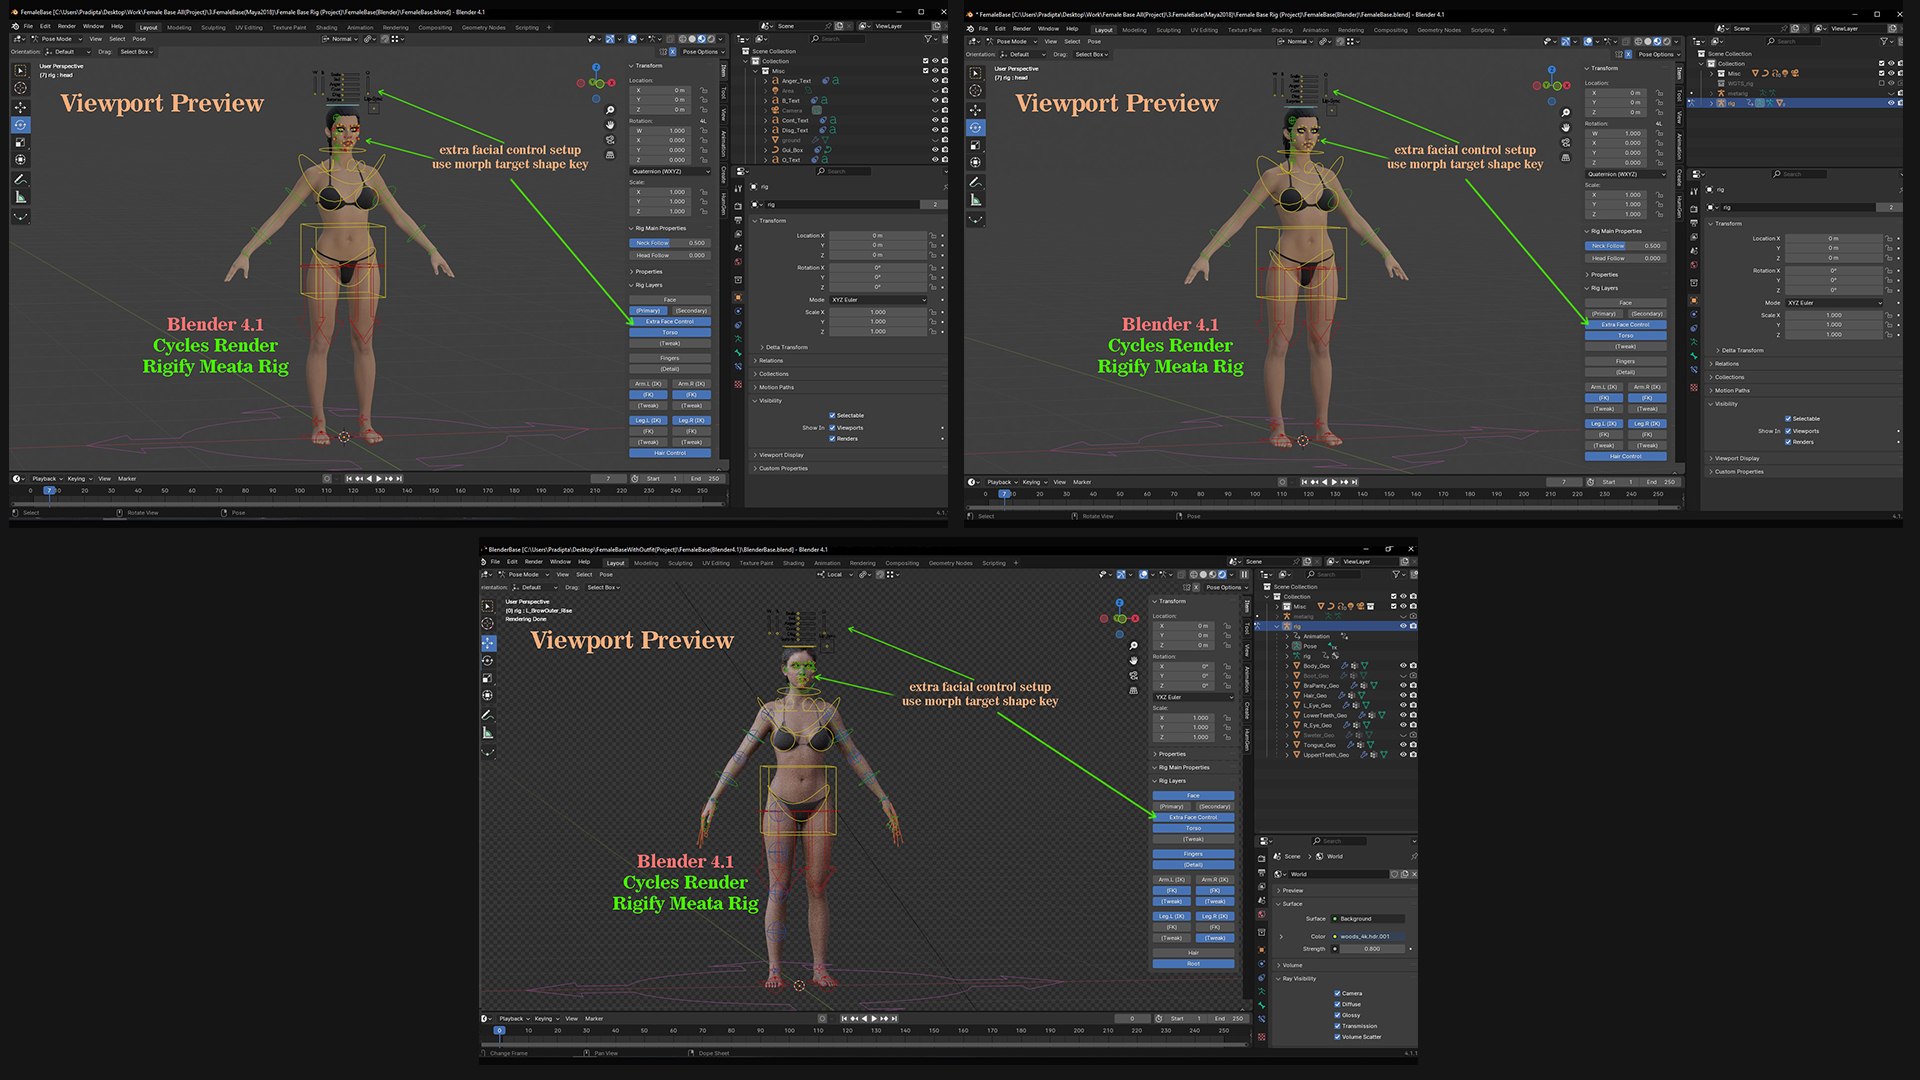This screenshot has width=1920, height=1080.
Task: Expand Hair_Geo tree row in bottom outliner
Action: coord(1287,696)
